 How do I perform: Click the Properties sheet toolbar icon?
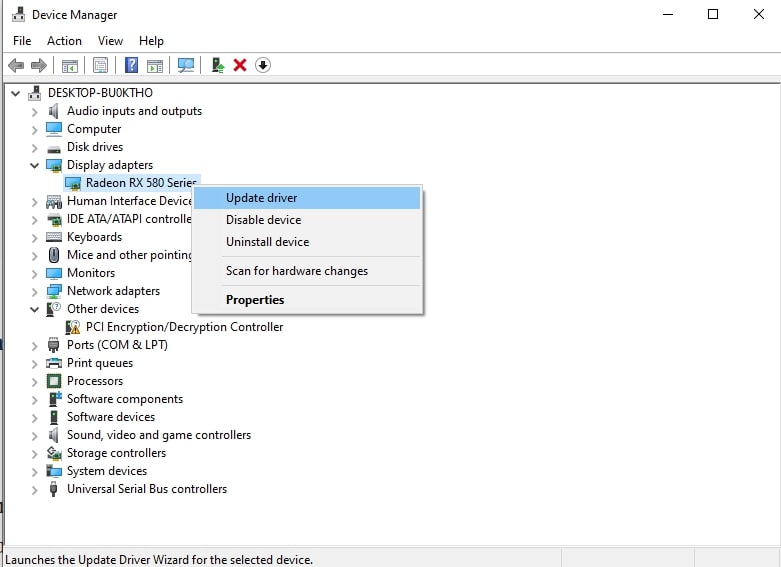100,65
